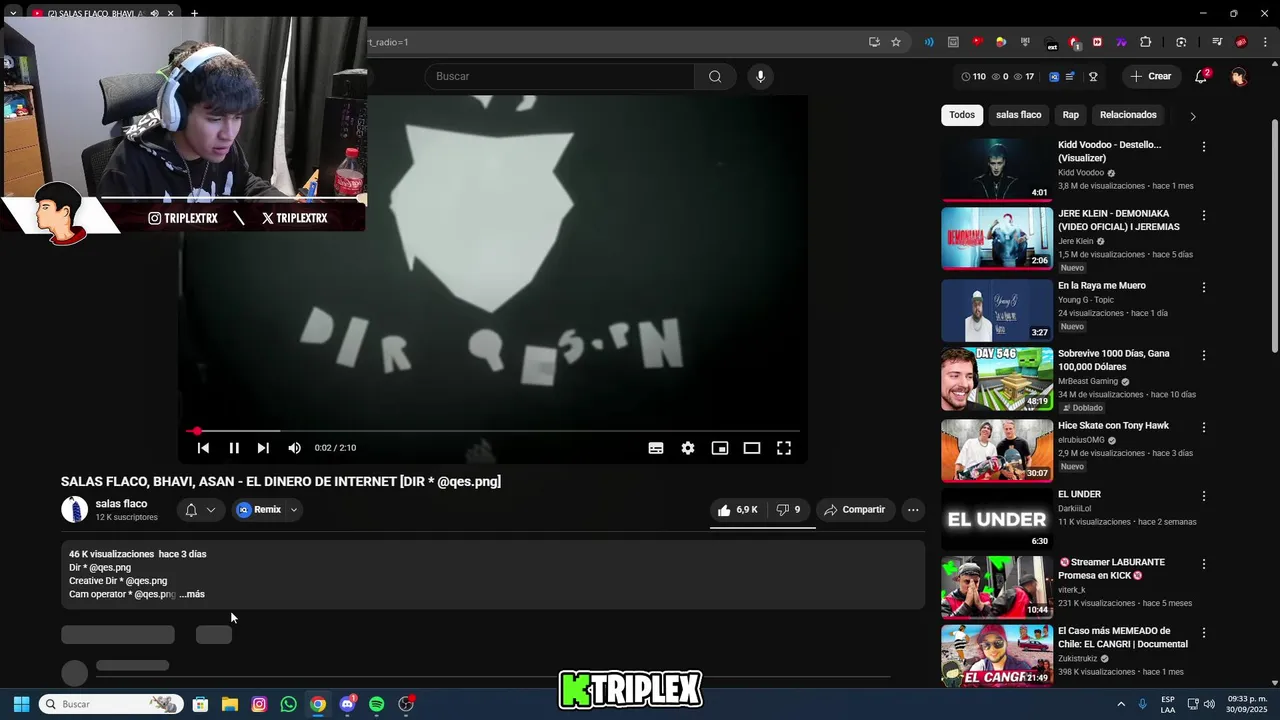Like the video with 6,9 K likes

pos(737,510)
